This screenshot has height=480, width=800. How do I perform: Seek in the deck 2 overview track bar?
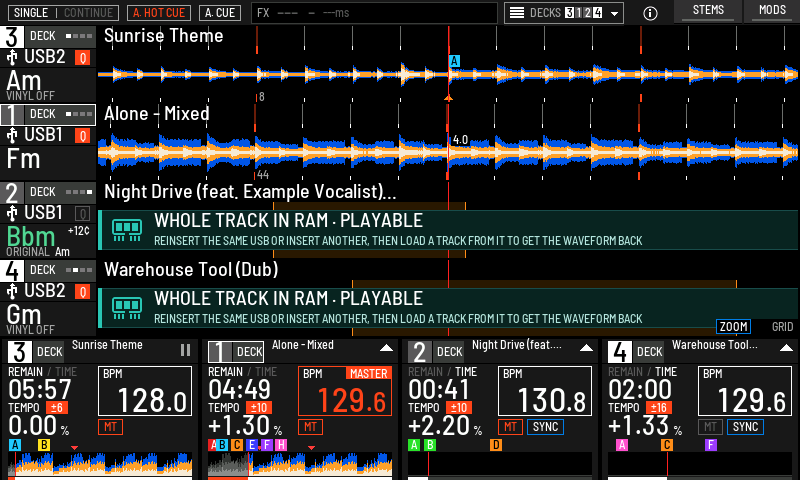pos(500,465)
